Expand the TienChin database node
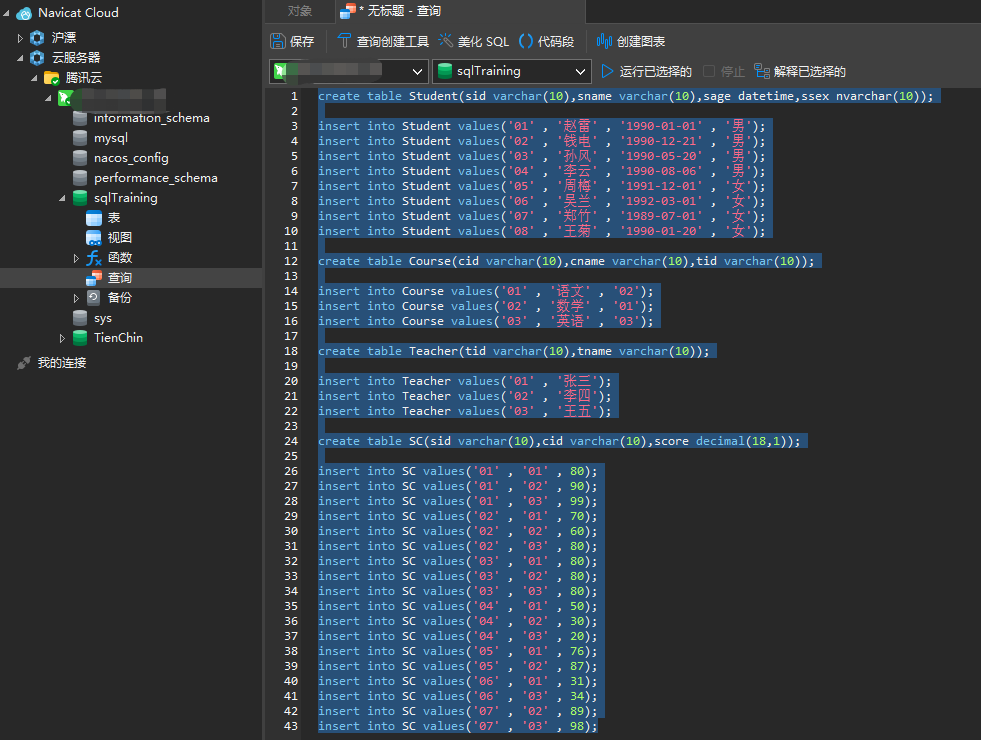This screenshot has height=740, width=981. (64, 338)
